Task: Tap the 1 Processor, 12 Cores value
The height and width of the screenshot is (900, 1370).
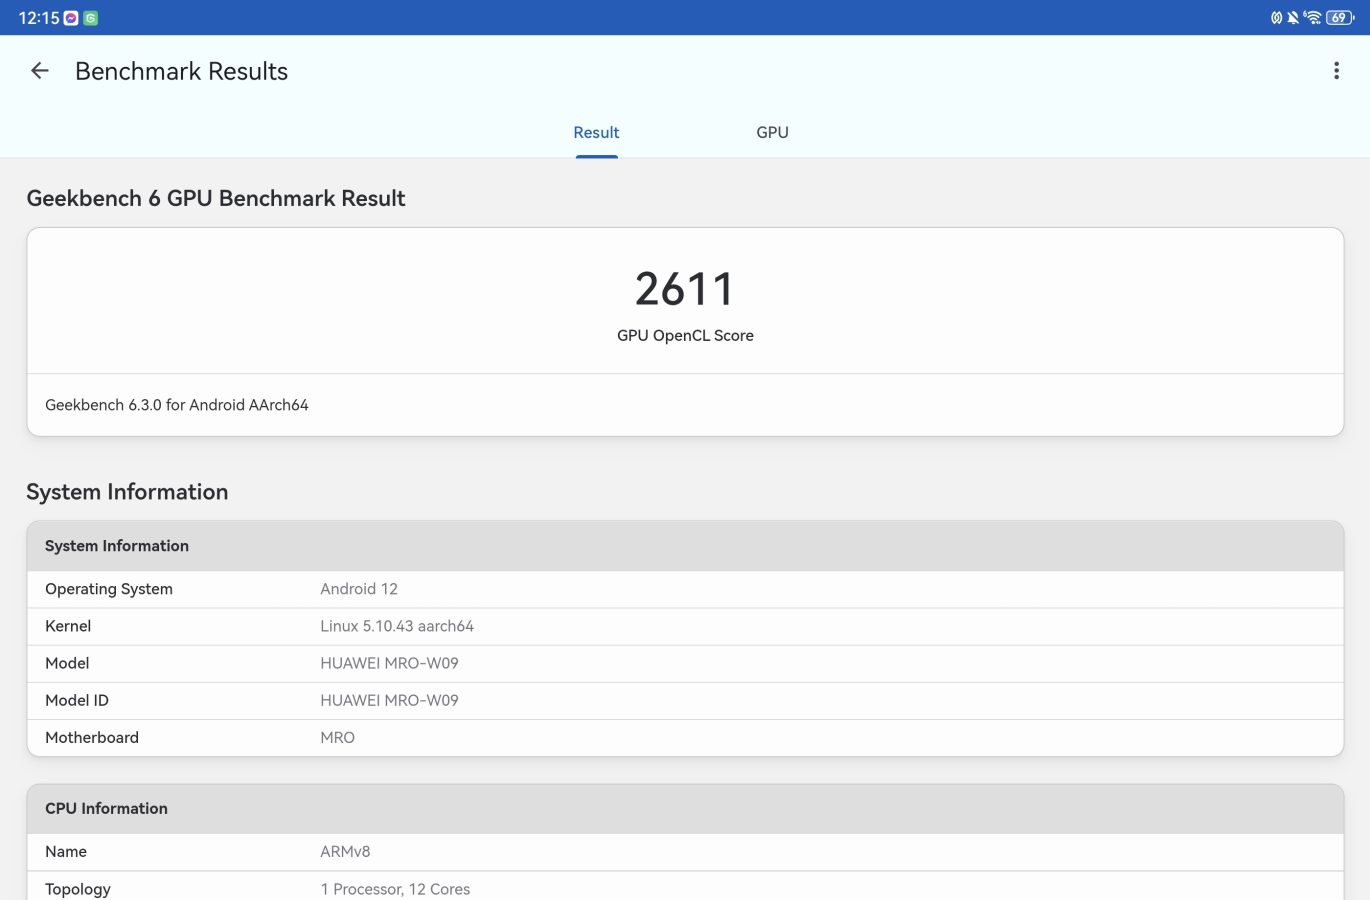Action: (x=395, y=889)
